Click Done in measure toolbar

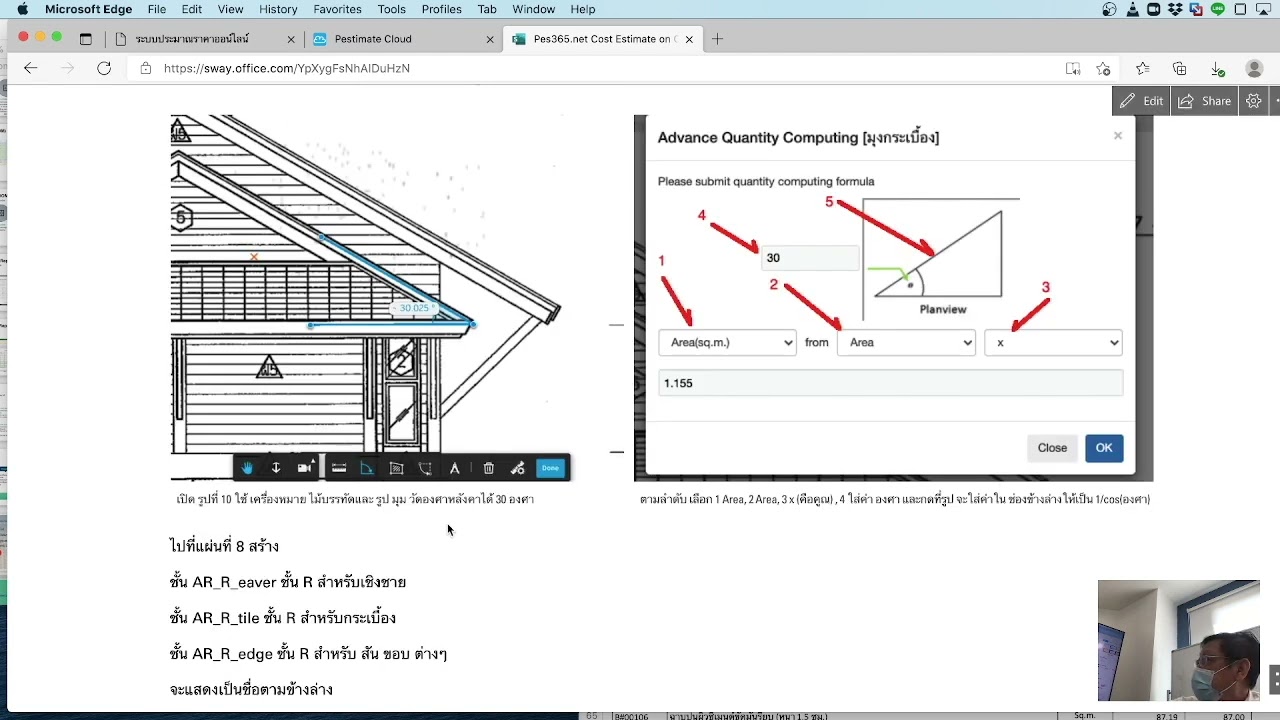[550, 468]
